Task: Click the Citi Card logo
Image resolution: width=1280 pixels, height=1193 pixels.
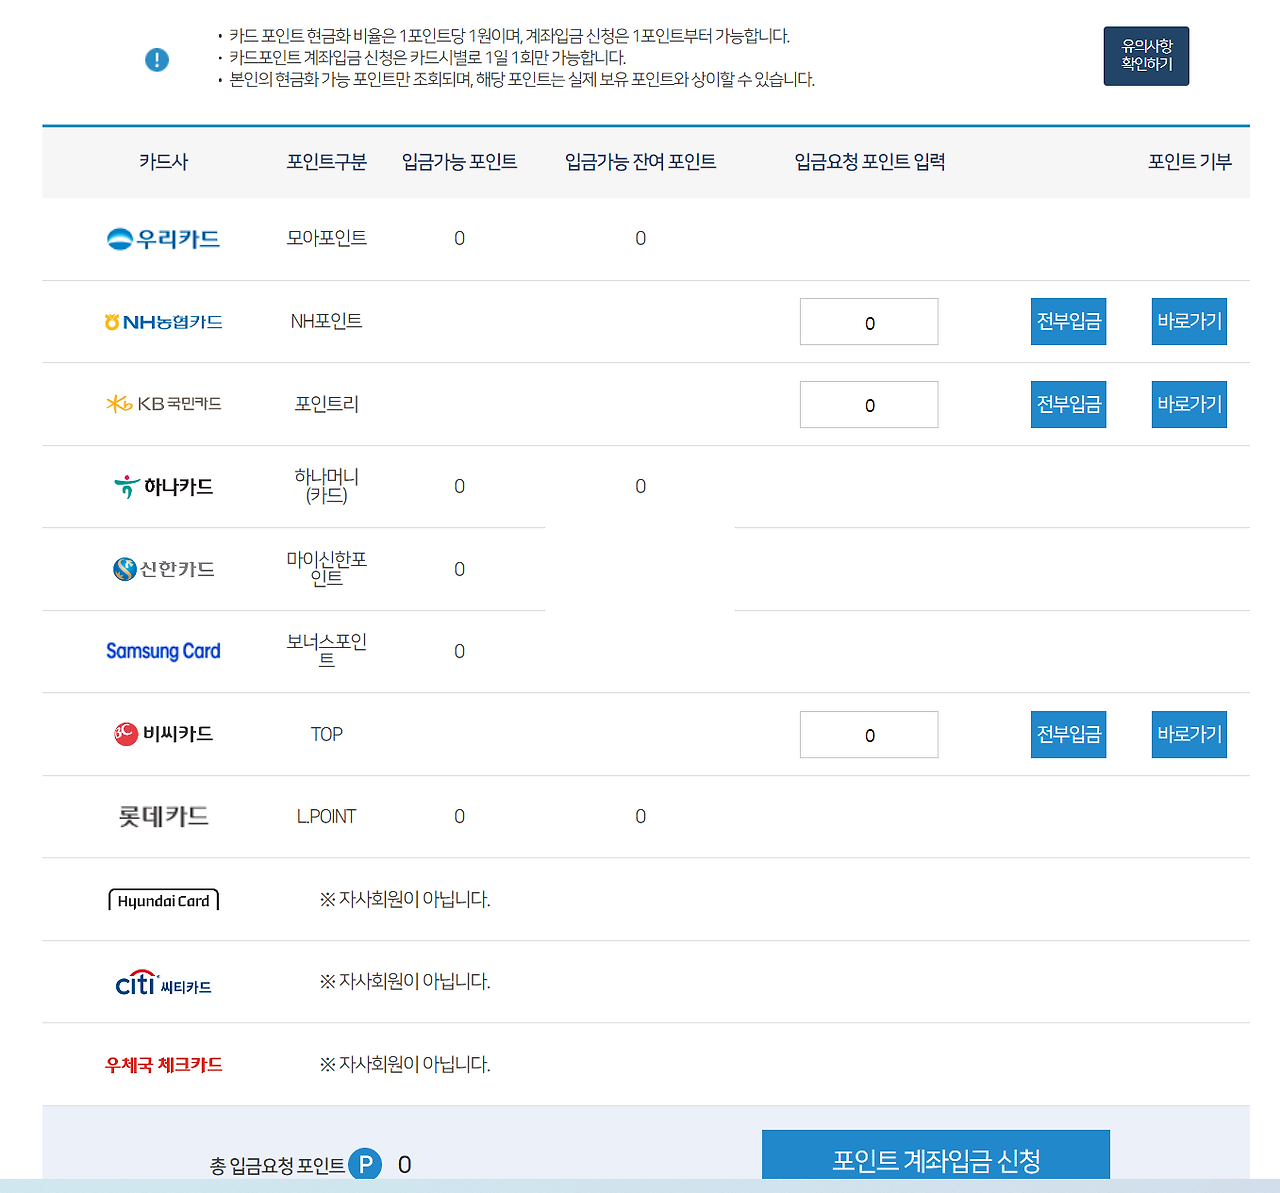Action: (x=163, y=983)
